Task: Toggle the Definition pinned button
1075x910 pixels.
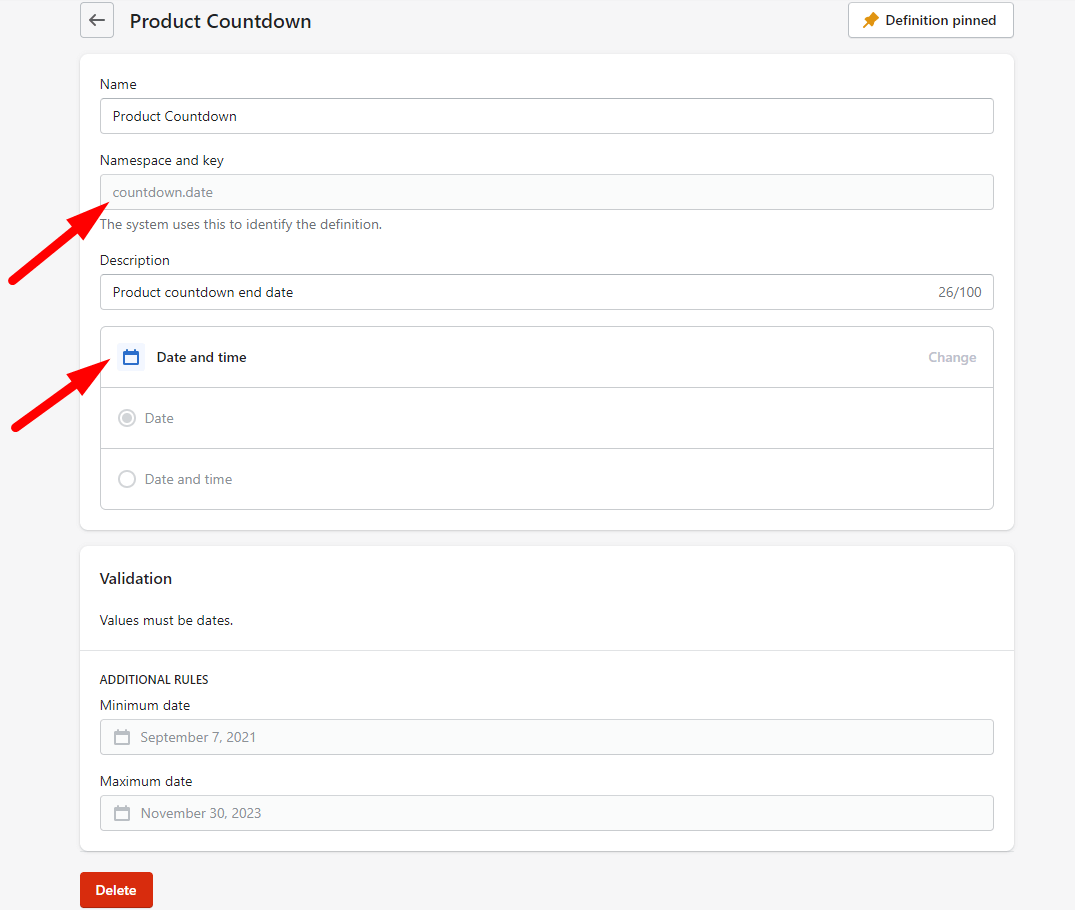Action: point(930,21)
